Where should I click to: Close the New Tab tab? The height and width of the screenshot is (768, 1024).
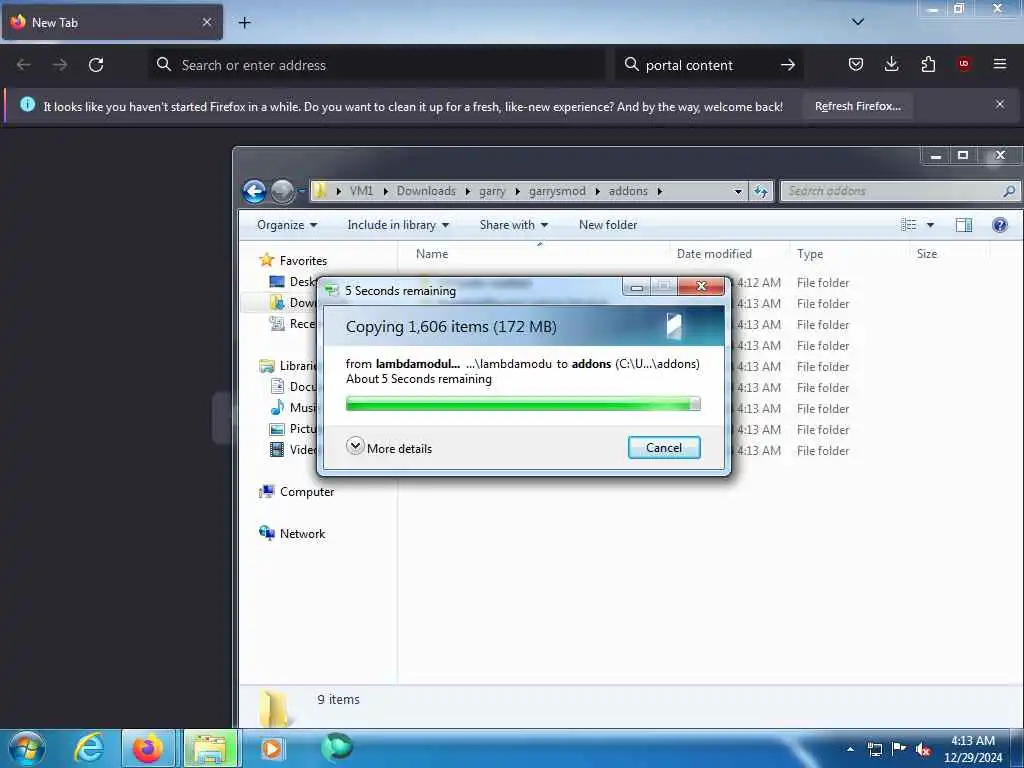[x=207, y=22]
